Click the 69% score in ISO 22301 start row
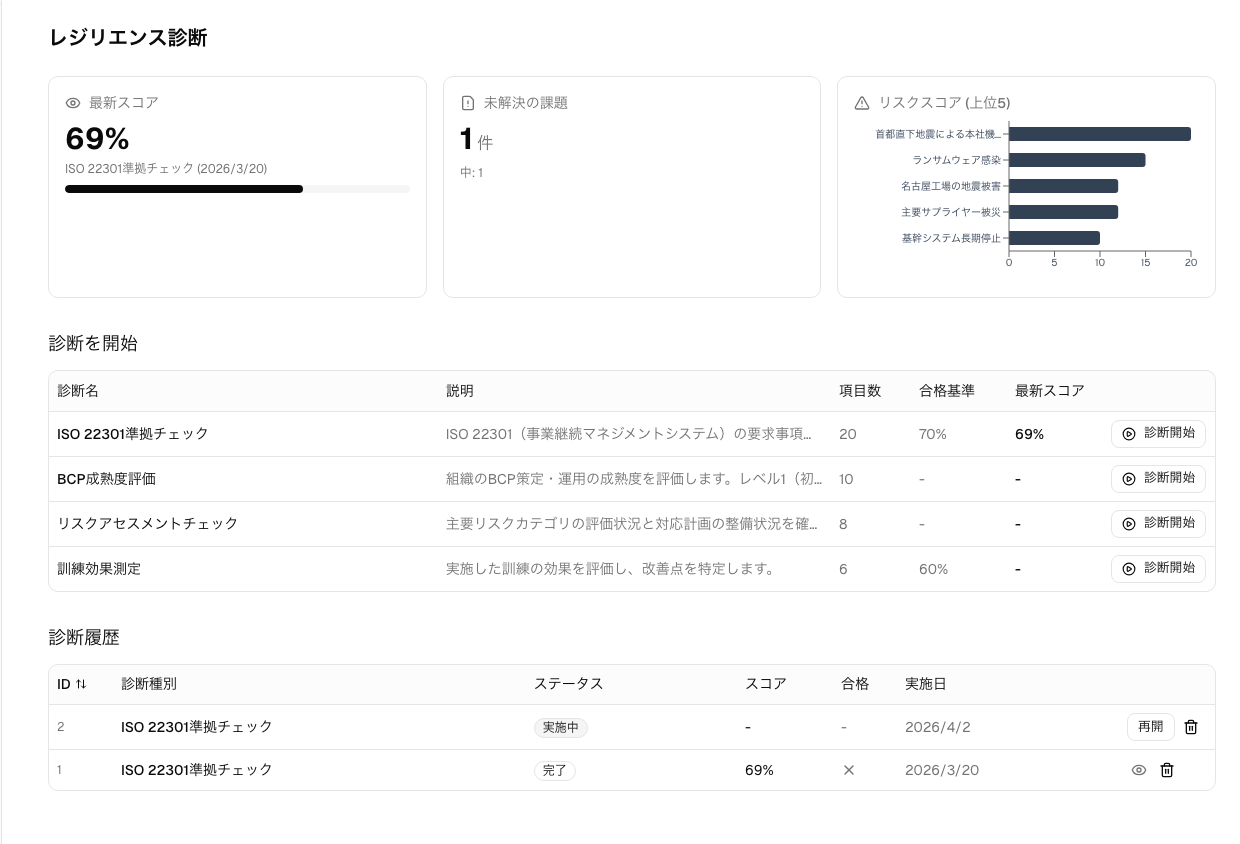The height and width of the screenshot is (844, 1240). pos(1030,434)
